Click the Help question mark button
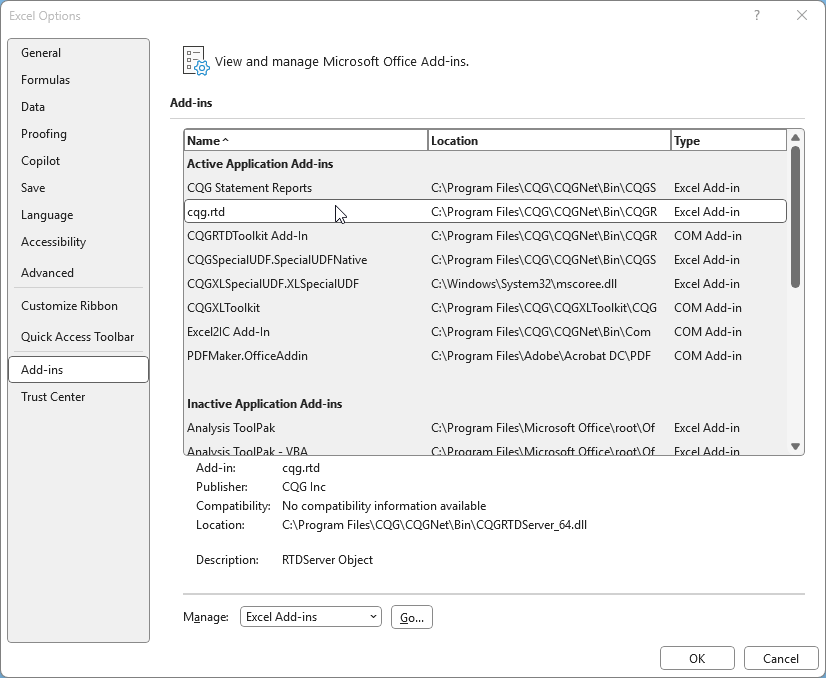This screenshot has height=678, width=826. pos(757,15)
